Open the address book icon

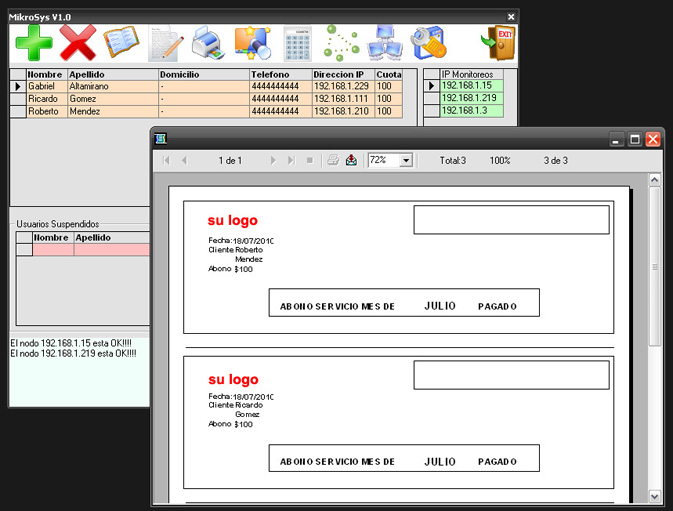click(121, 42)
